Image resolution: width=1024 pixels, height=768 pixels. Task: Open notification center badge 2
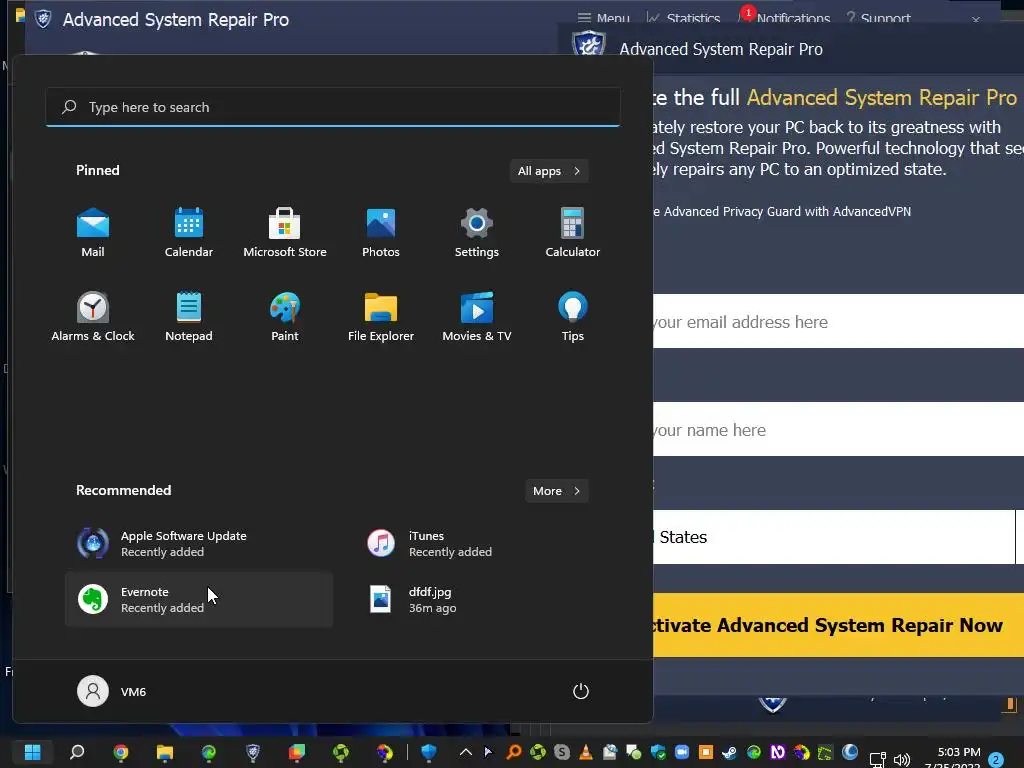tap(997, 760)
